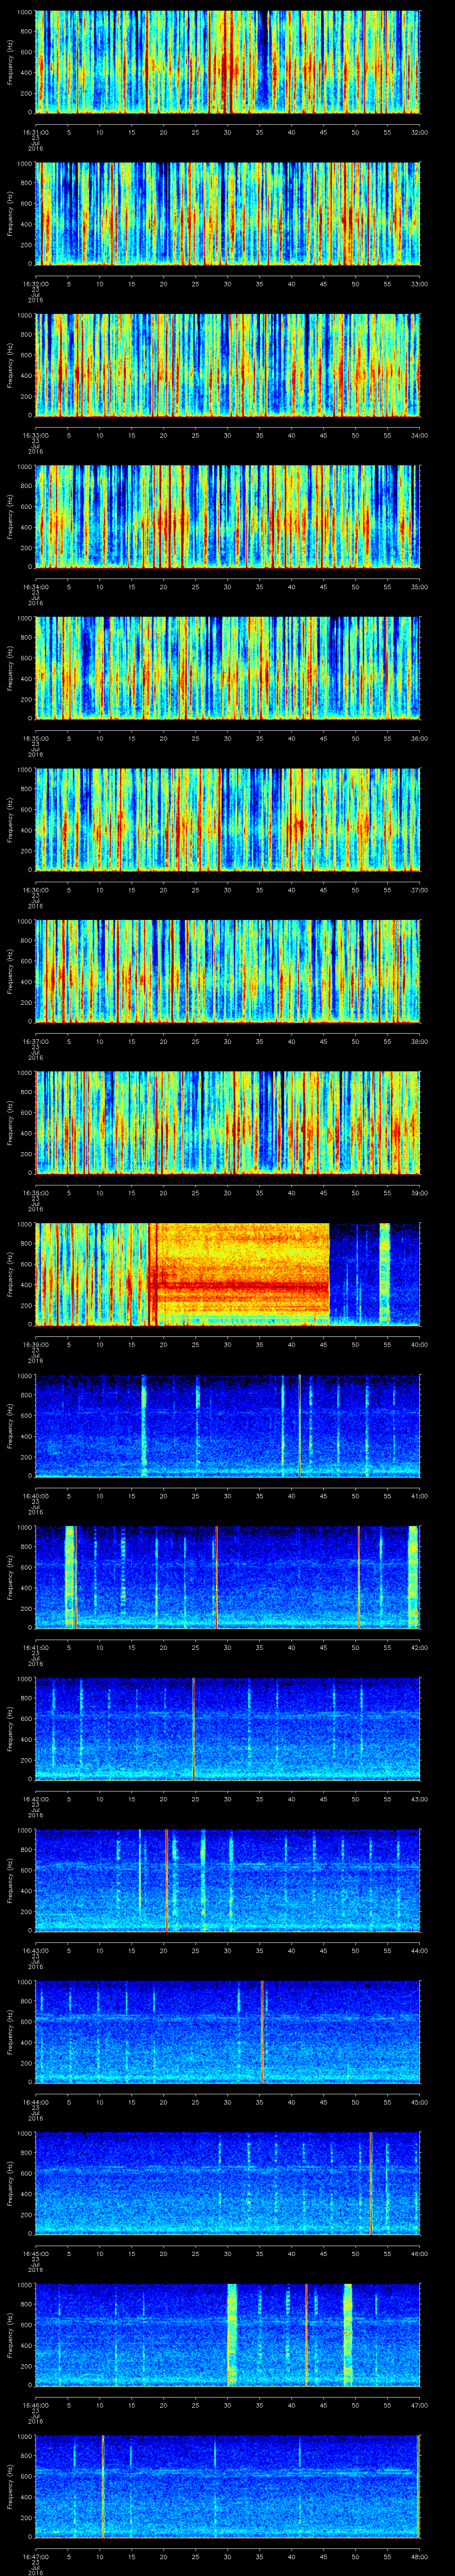Image resolution: width=455 pixels, height=2576 pixels.
Task: Click the red line near 20 seconds in the 16:43:00 spectrogram
Action: 166,1880
